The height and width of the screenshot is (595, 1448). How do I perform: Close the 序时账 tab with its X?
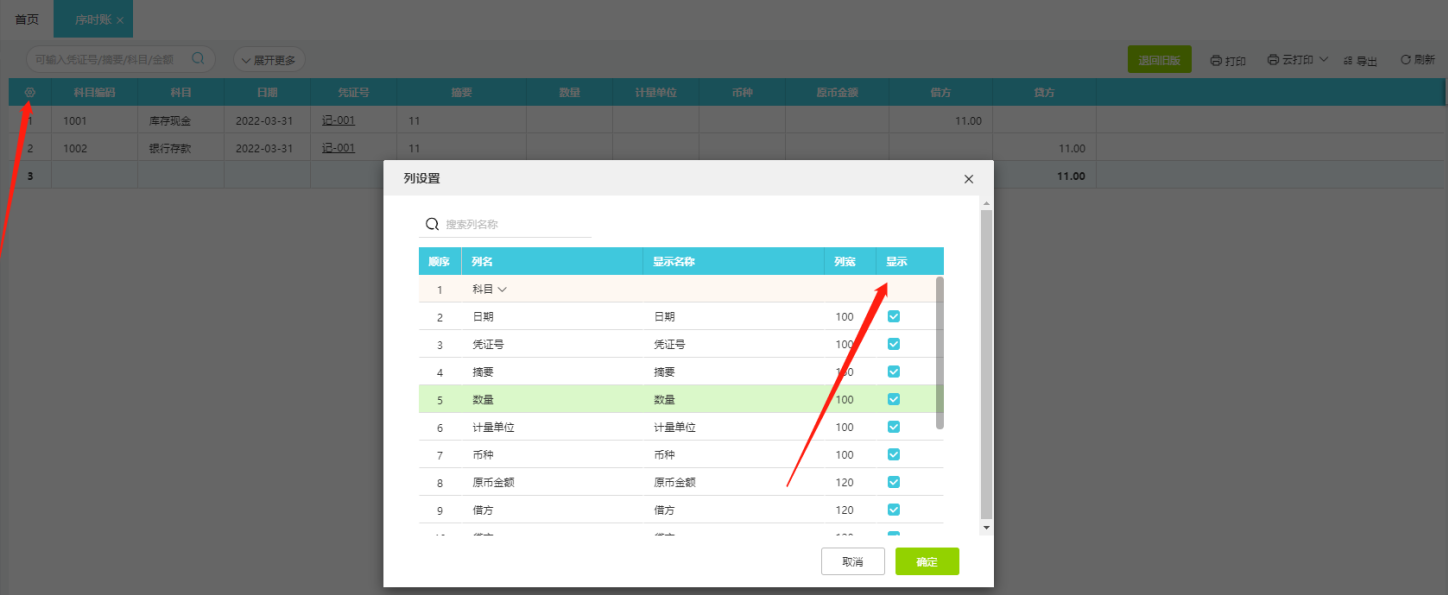point(120,20)
